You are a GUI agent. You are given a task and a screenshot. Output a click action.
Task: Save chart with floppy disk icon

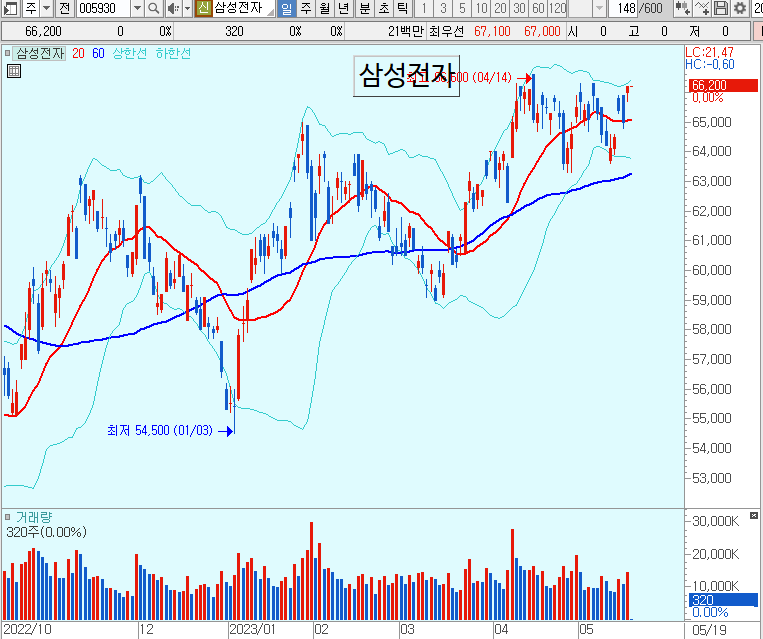721,8
